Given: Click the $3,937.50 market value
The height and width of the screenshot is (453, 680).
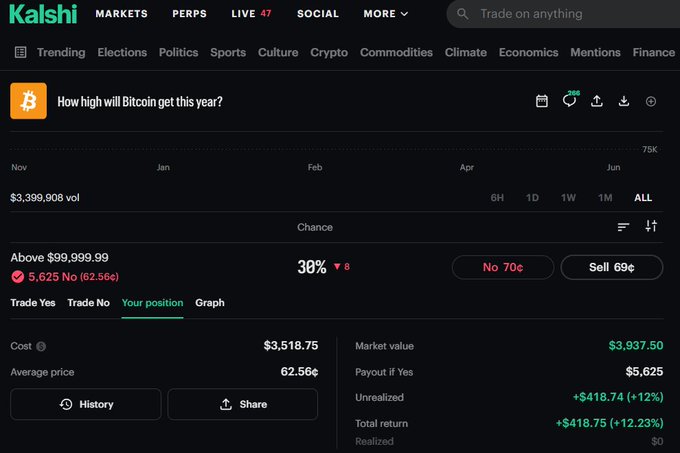Looking at the screenshot, I should coord(636,345).
